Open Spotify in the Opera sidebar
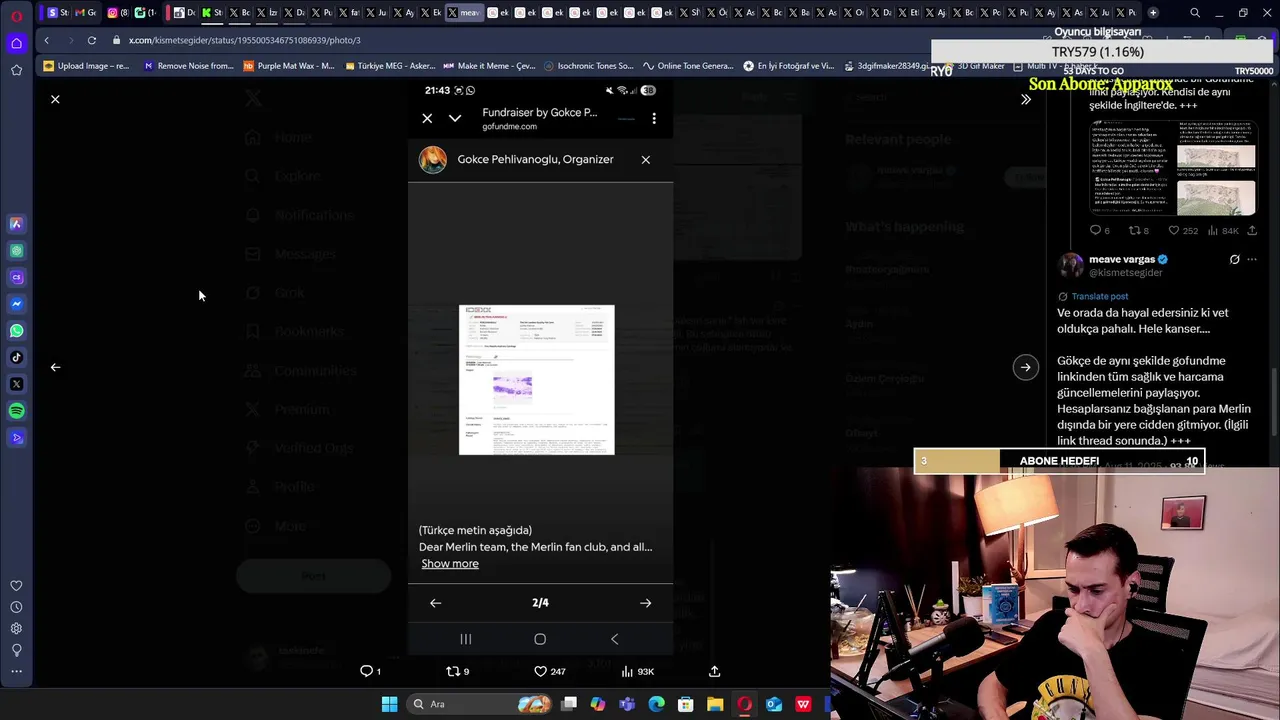This screenshot has height=720, width=1280. click(x=16, y=411)
